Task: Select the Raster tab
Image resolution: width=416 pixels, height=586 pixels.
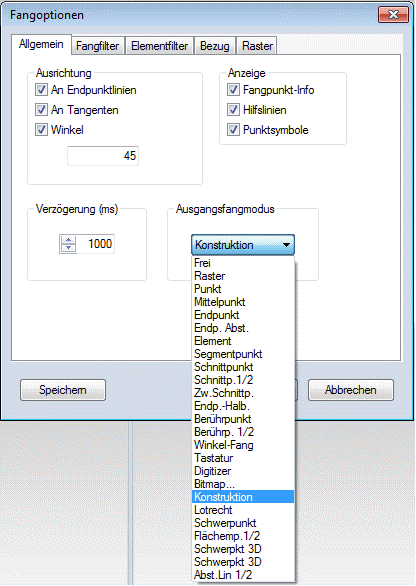Action: tap(257, 46)
